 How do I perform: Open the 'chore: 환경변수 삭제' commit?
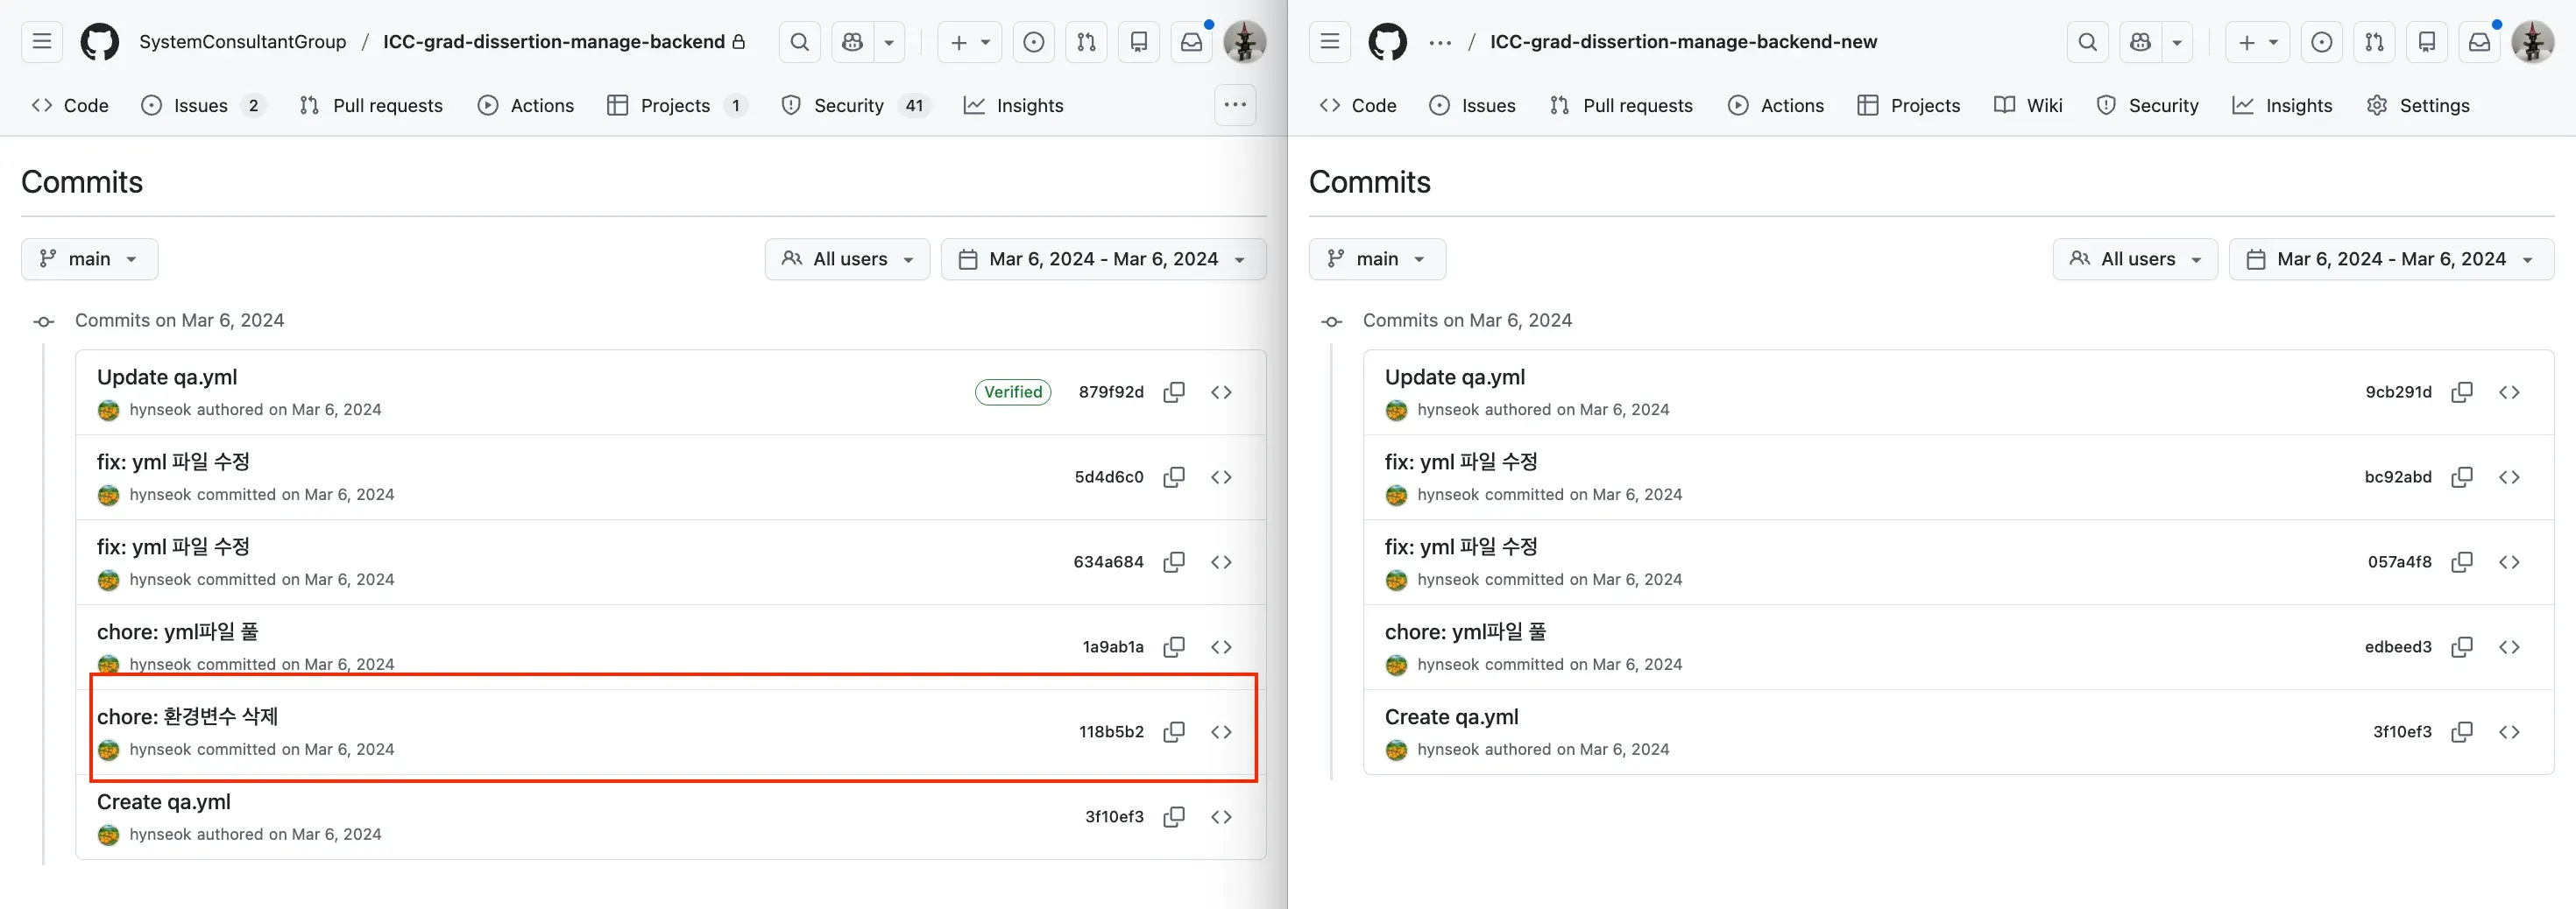coord(187,716)
